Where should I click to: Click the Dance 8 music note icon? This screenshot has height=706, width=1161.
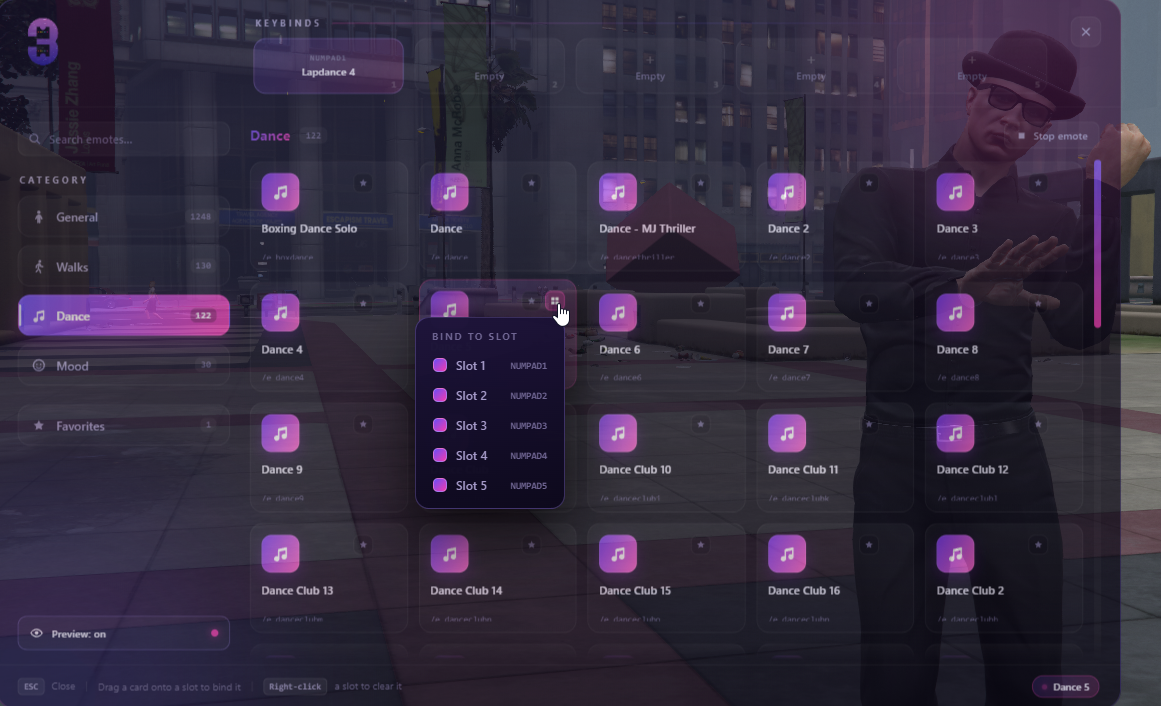click(955, 313)
